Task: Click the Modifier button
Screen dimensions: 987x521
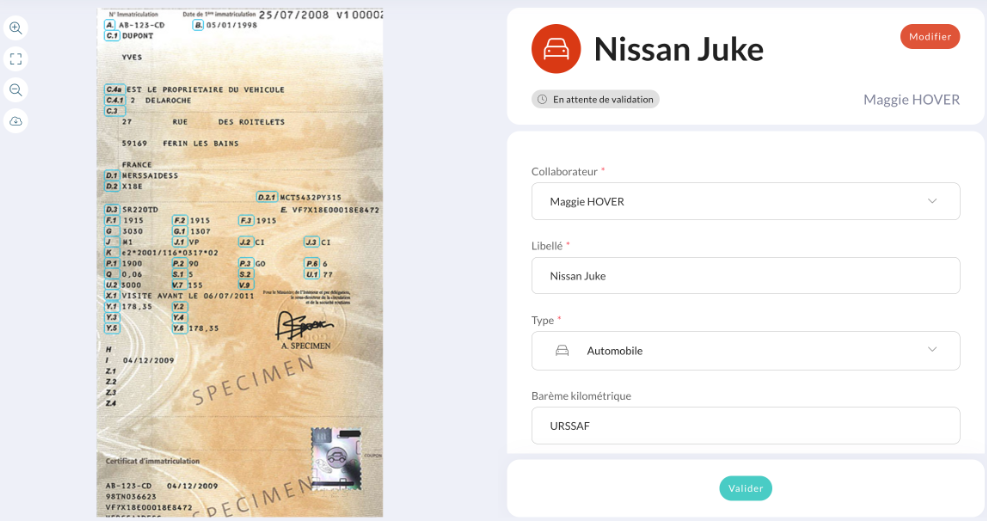Action: tap(930, 36)
